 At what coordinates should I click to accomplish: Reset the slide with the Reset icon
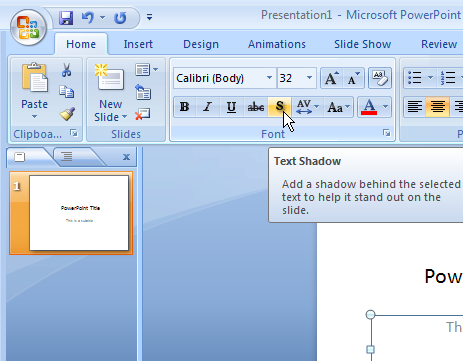click(x=143, y=92)
